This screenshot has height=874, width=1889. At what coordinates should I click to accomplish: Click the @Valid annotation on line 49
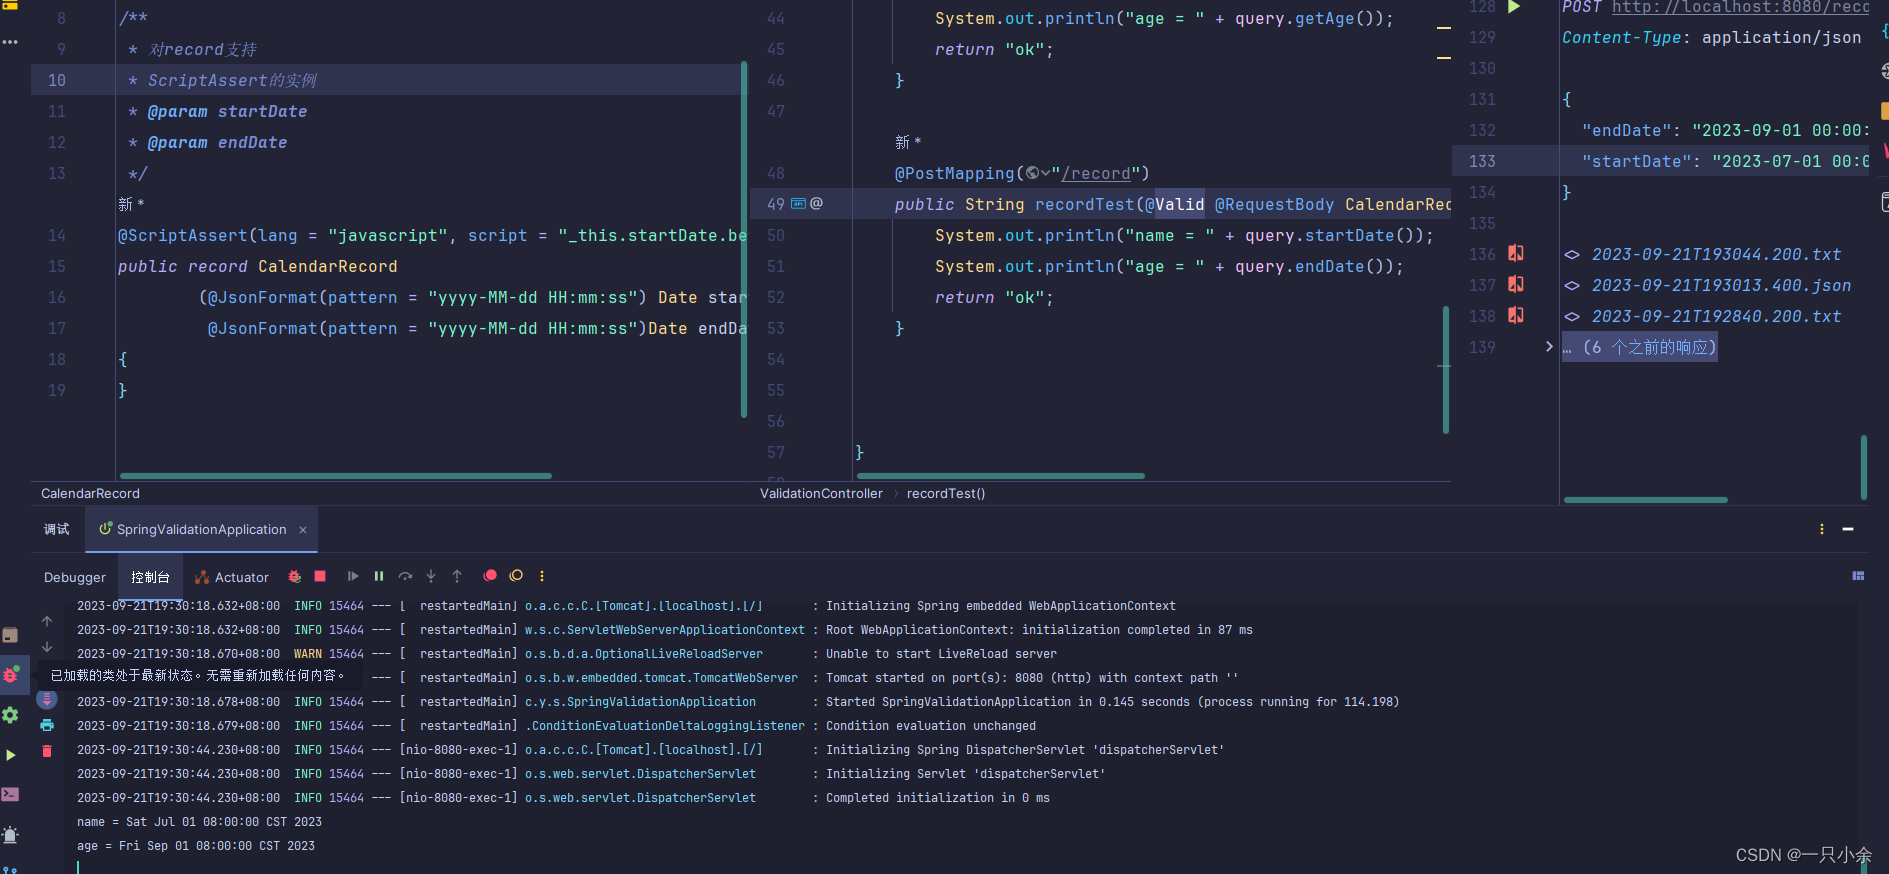[x=1175, y=204]
